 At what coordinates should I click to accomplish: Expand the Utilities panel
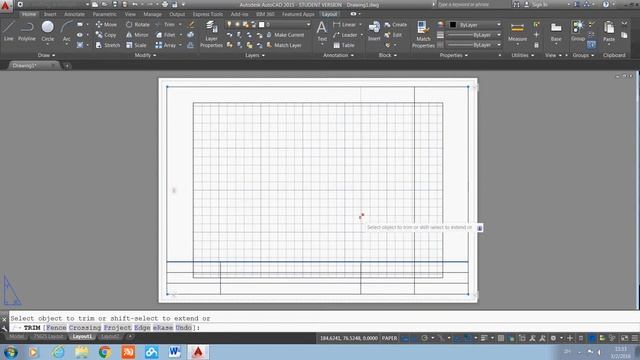click(x=522, y=55)
